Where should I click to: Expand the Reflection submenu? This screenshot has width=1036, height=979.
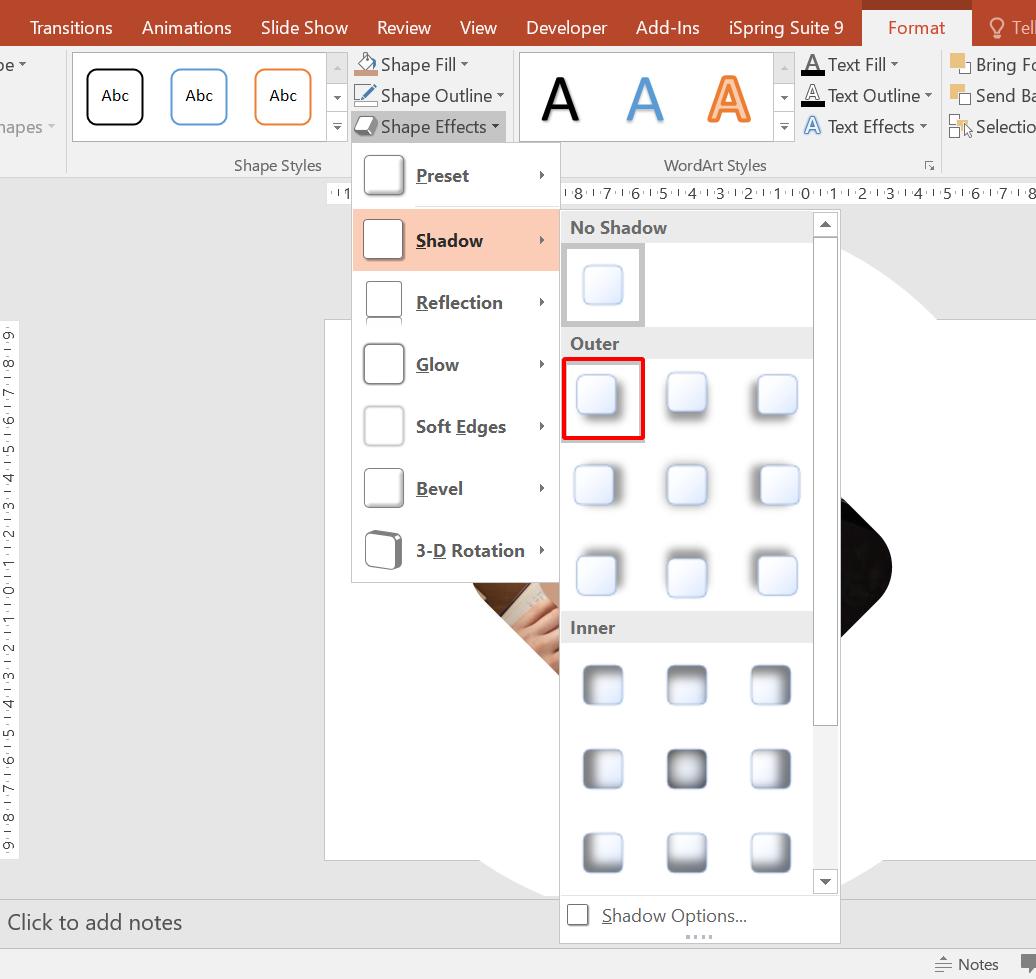click(x=459, y=302)
